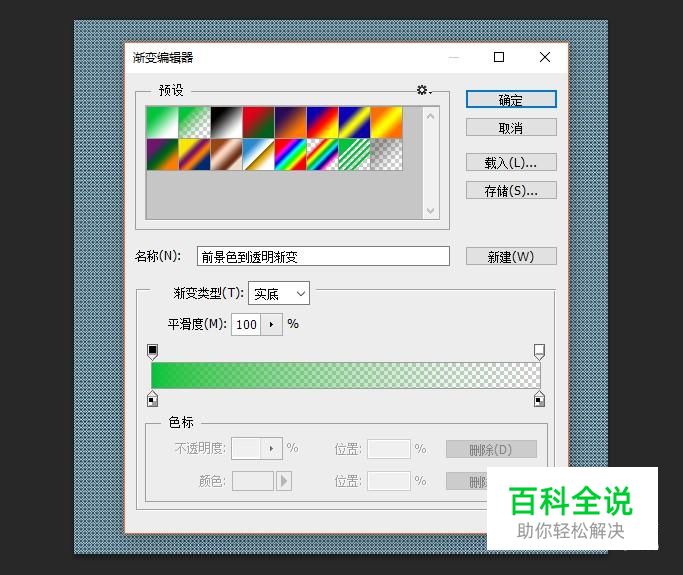Open the 平滑度 slider arrow
Screen dimensions: 683x575
271,325
